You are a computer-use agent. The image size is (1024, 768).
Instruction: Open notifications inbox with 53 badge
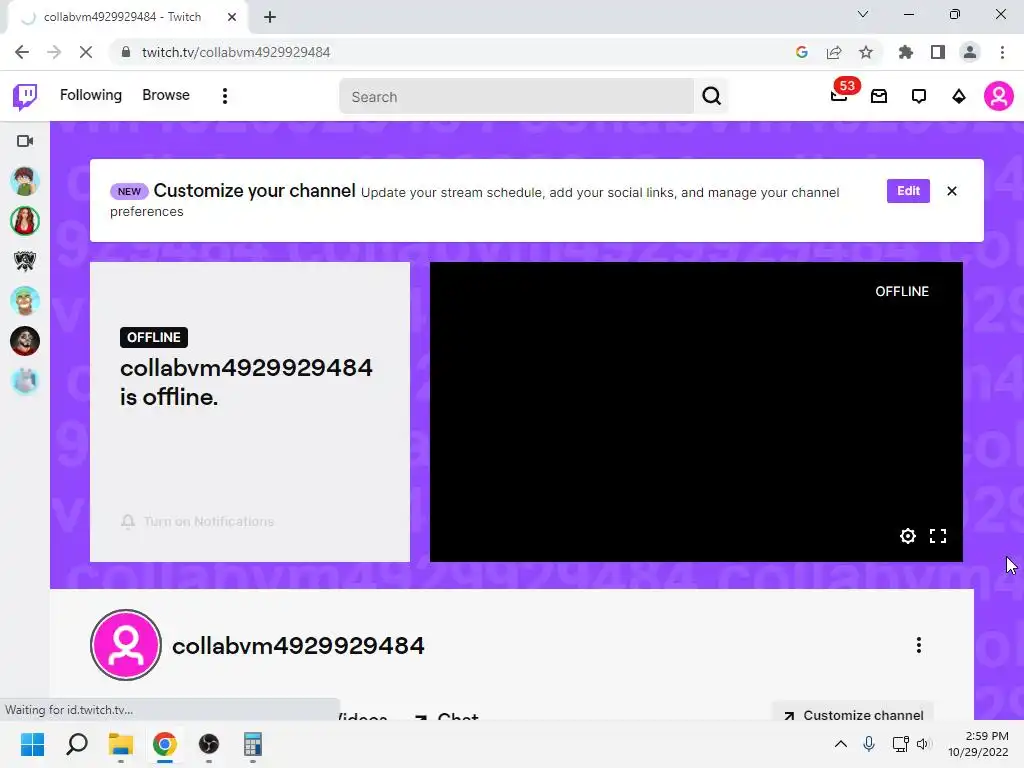coord(840,96)
